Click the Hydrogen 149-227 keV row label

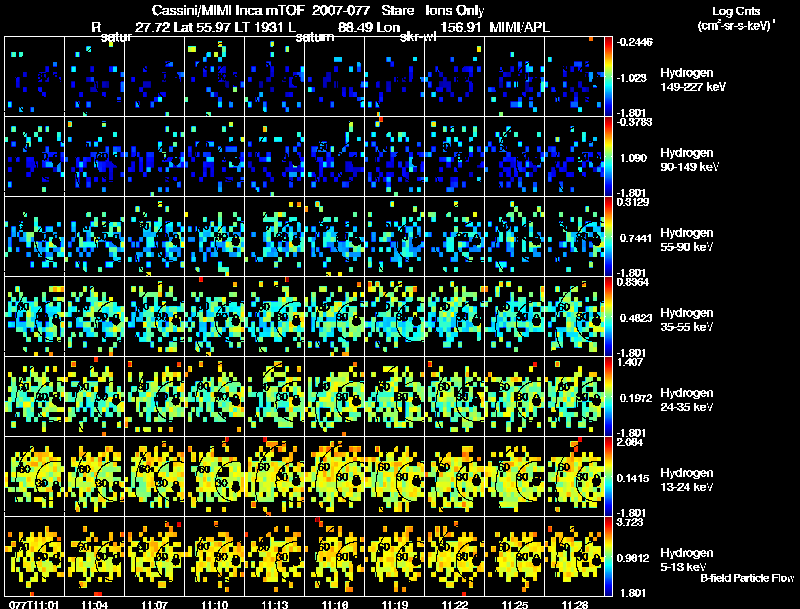click(x=692, y=80)
